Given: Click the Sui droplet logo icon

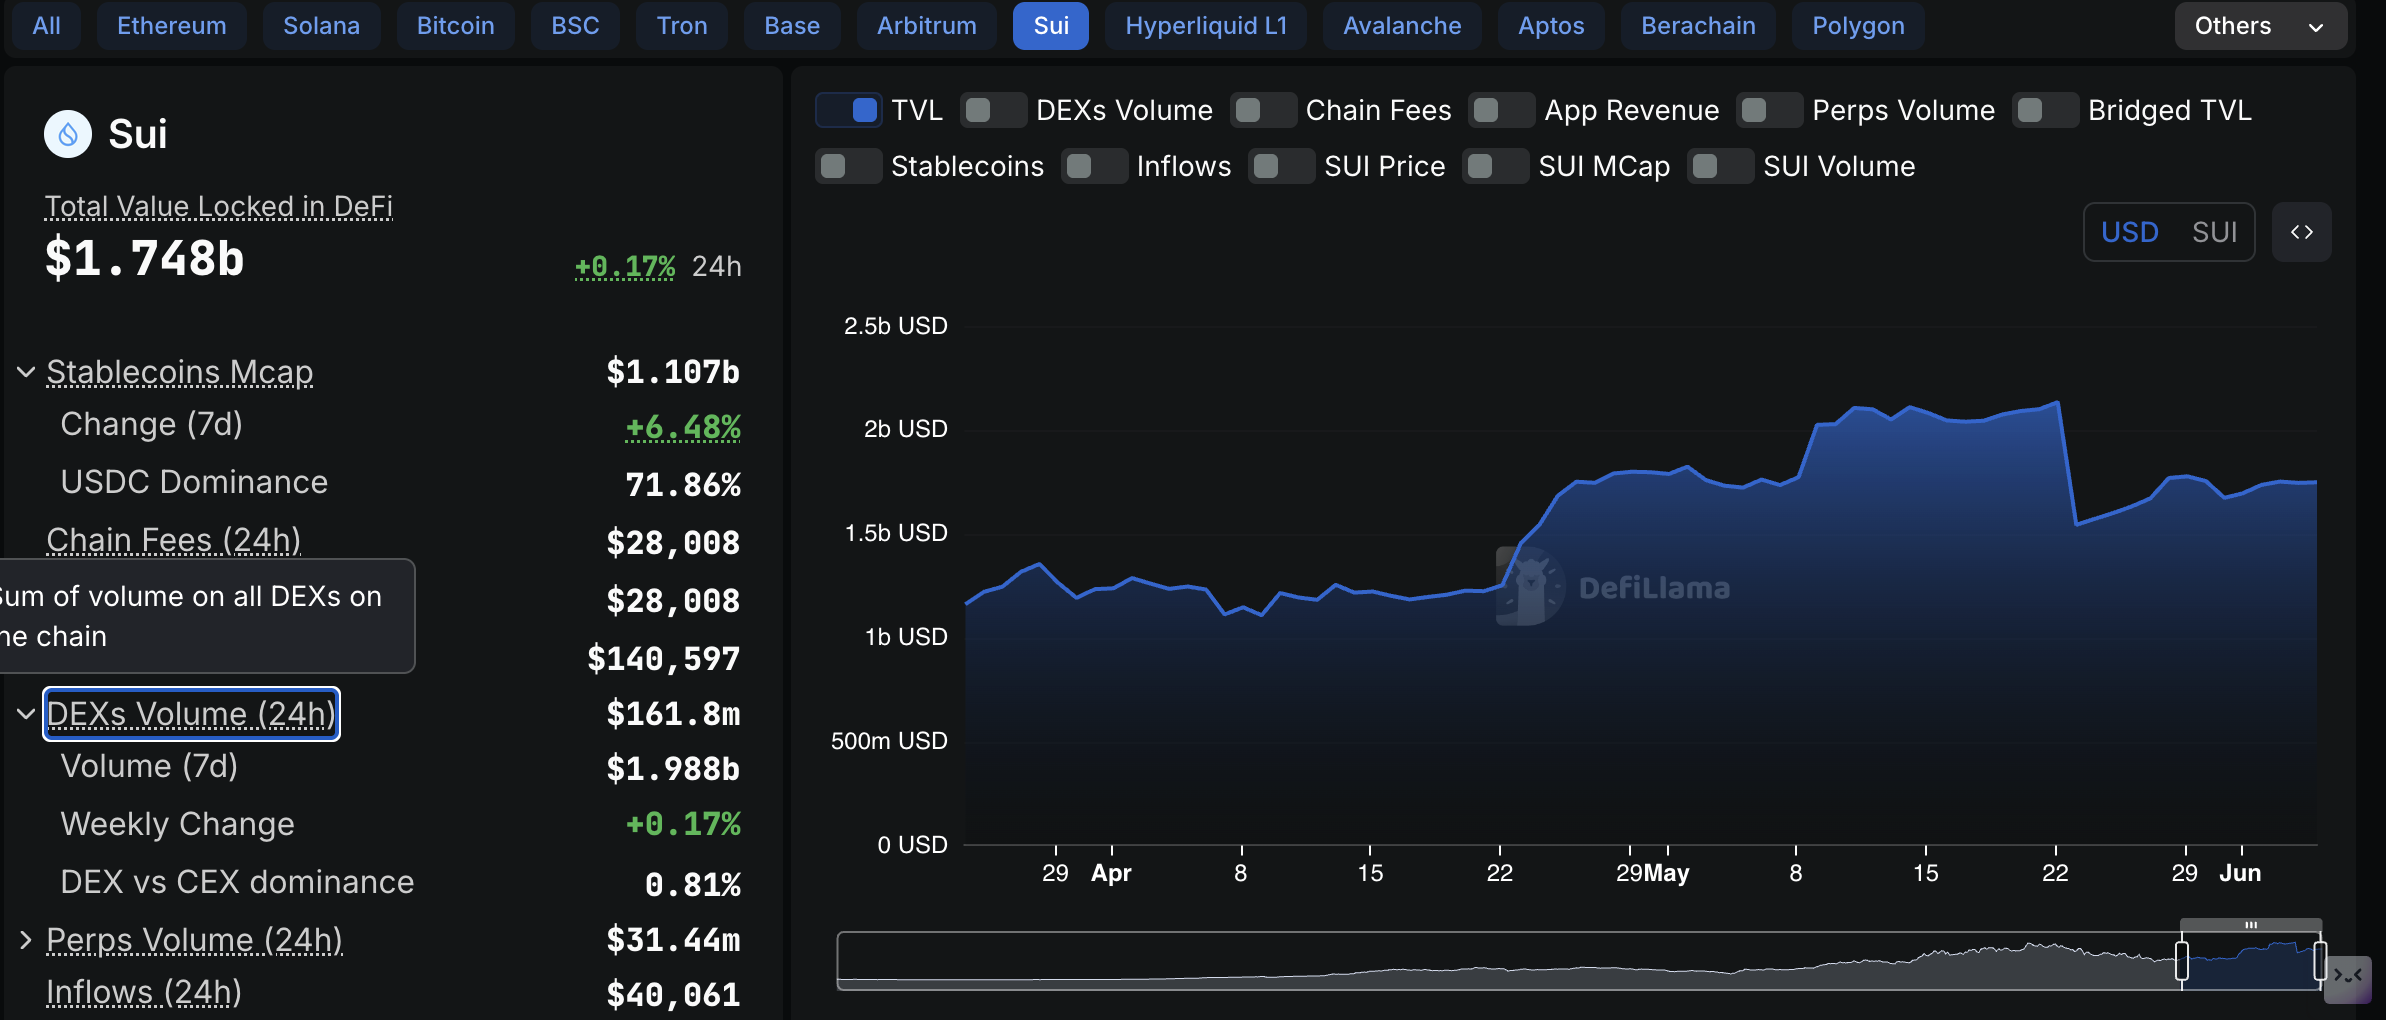Looking at the screenshot, I should click(68, 134).
